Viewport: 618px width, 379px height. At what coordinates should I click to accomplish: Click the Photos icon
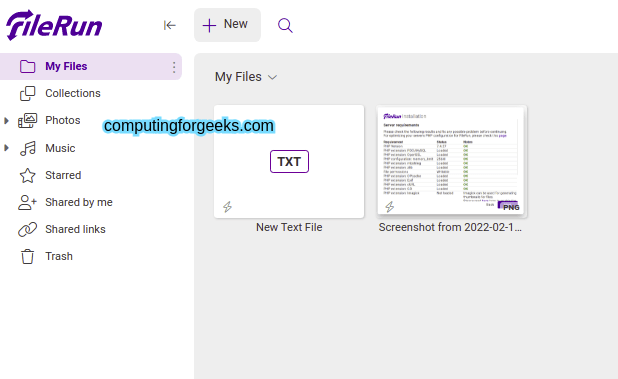coord(28,120)
